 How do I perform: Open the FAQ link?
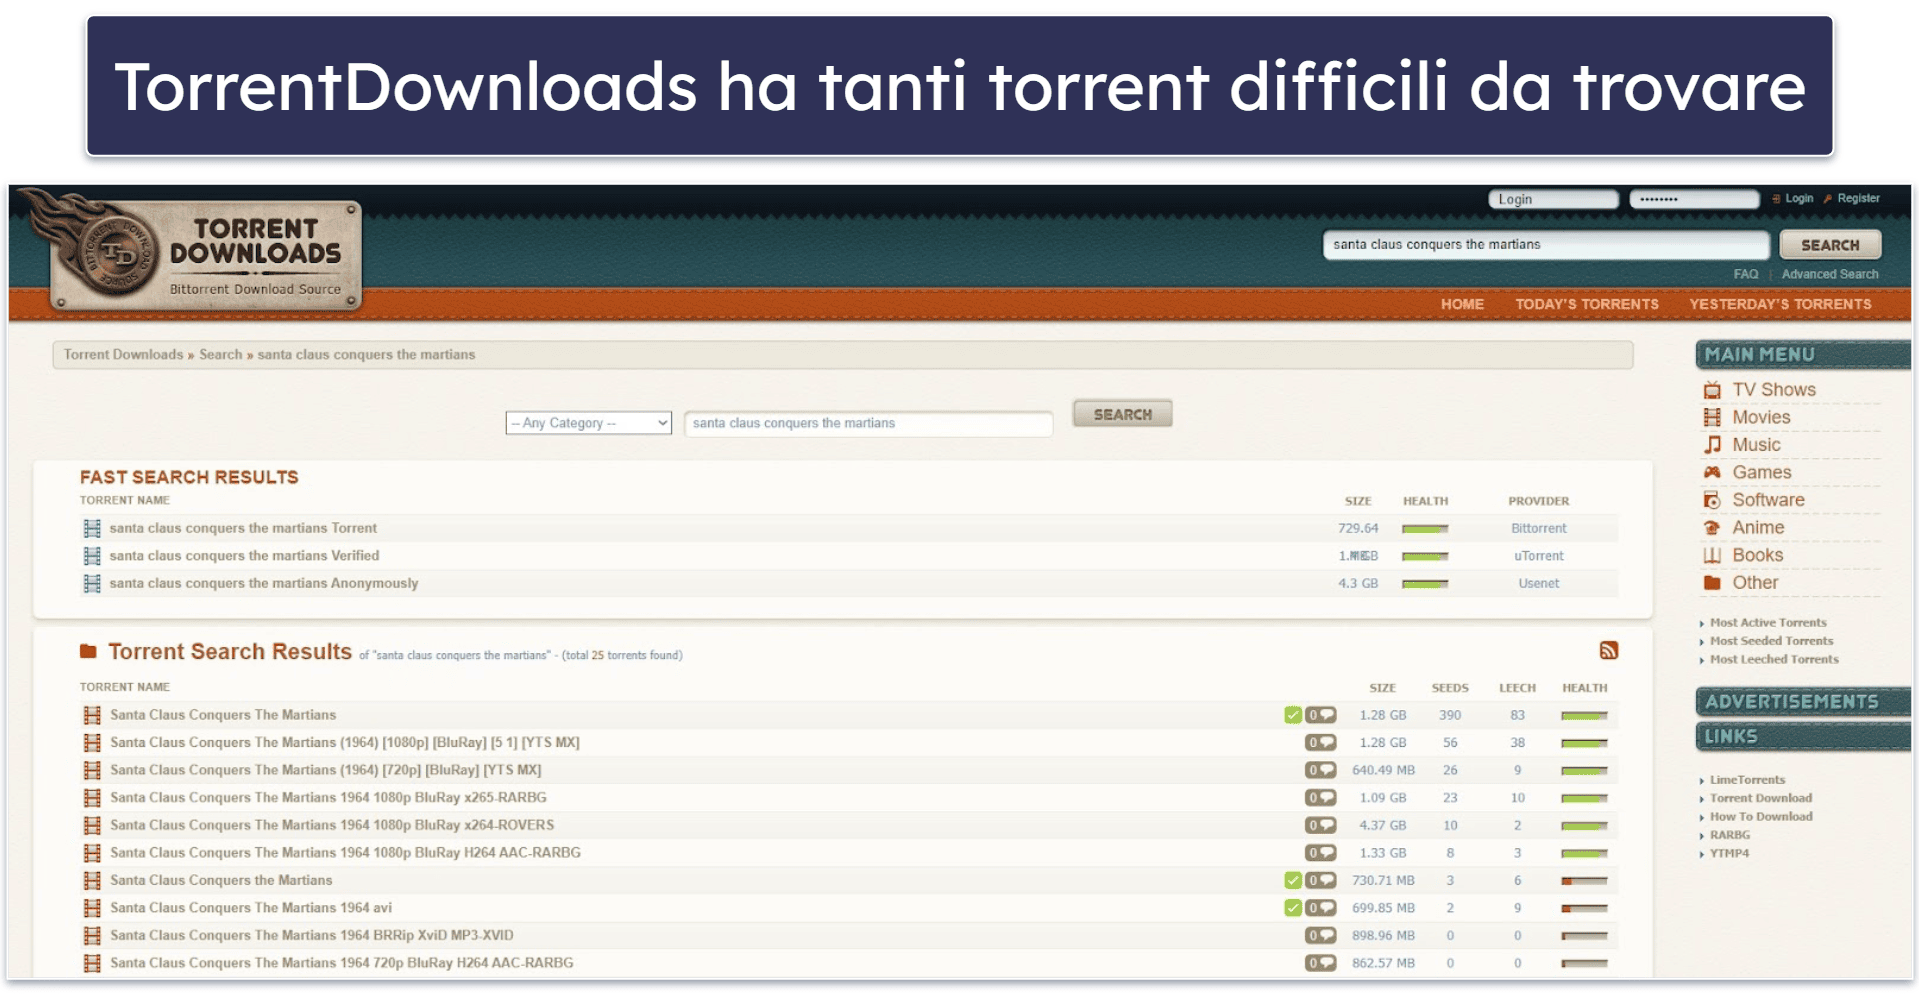tap(1745, 274)
